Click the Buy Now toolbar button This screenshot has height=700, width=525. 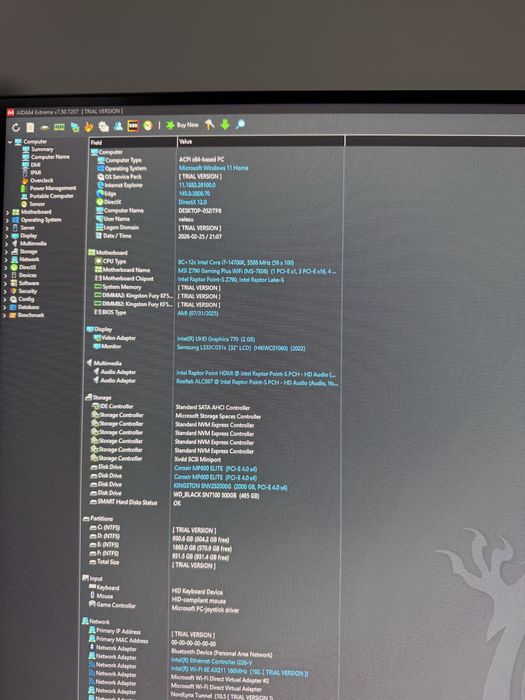182,125
